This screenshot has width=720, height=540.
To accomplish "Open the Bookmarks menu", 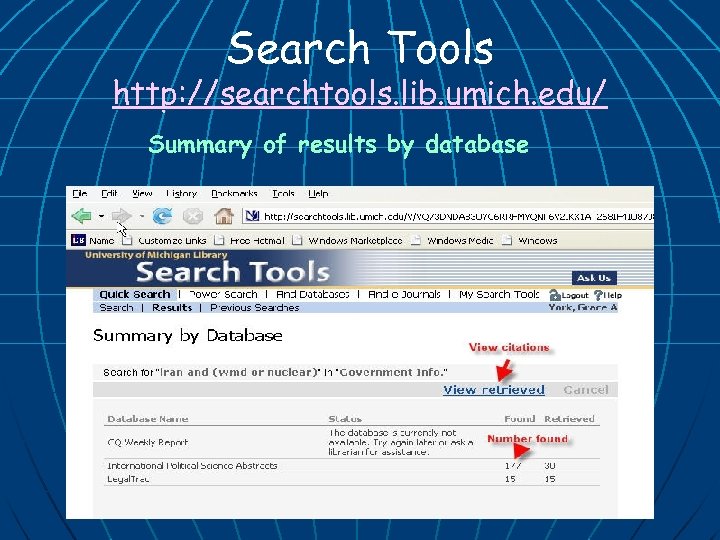I will point(234,193).
